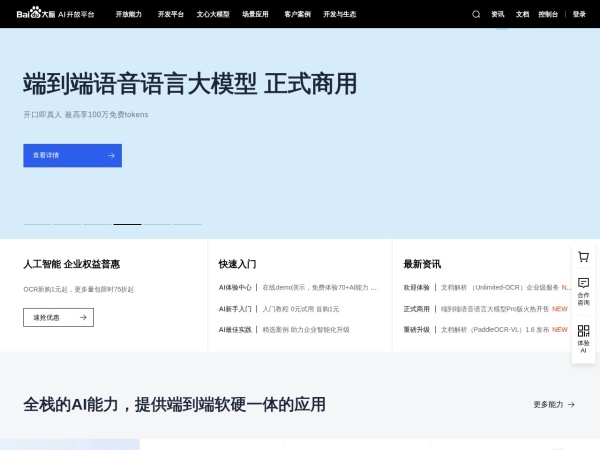600x450 pixels.
Task: Open the AI体验中心 quick start link
Action: tap(298, 287)
